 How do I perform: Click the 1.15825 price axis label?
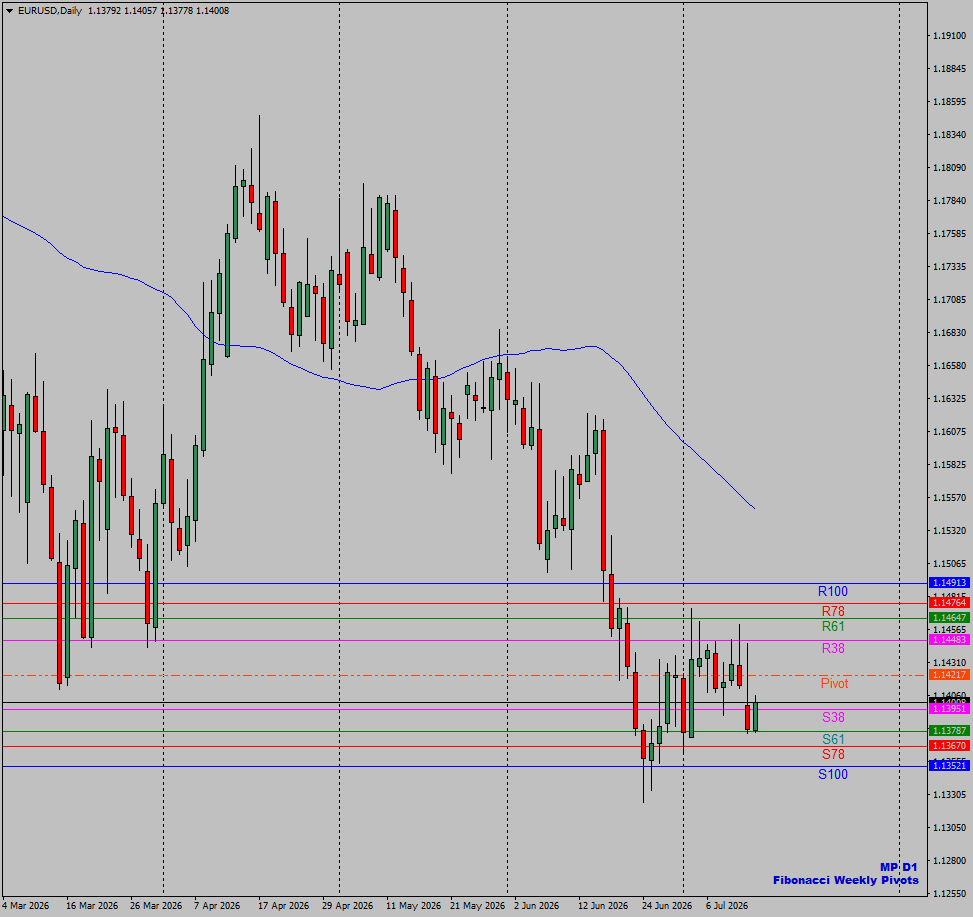(949, 465)
